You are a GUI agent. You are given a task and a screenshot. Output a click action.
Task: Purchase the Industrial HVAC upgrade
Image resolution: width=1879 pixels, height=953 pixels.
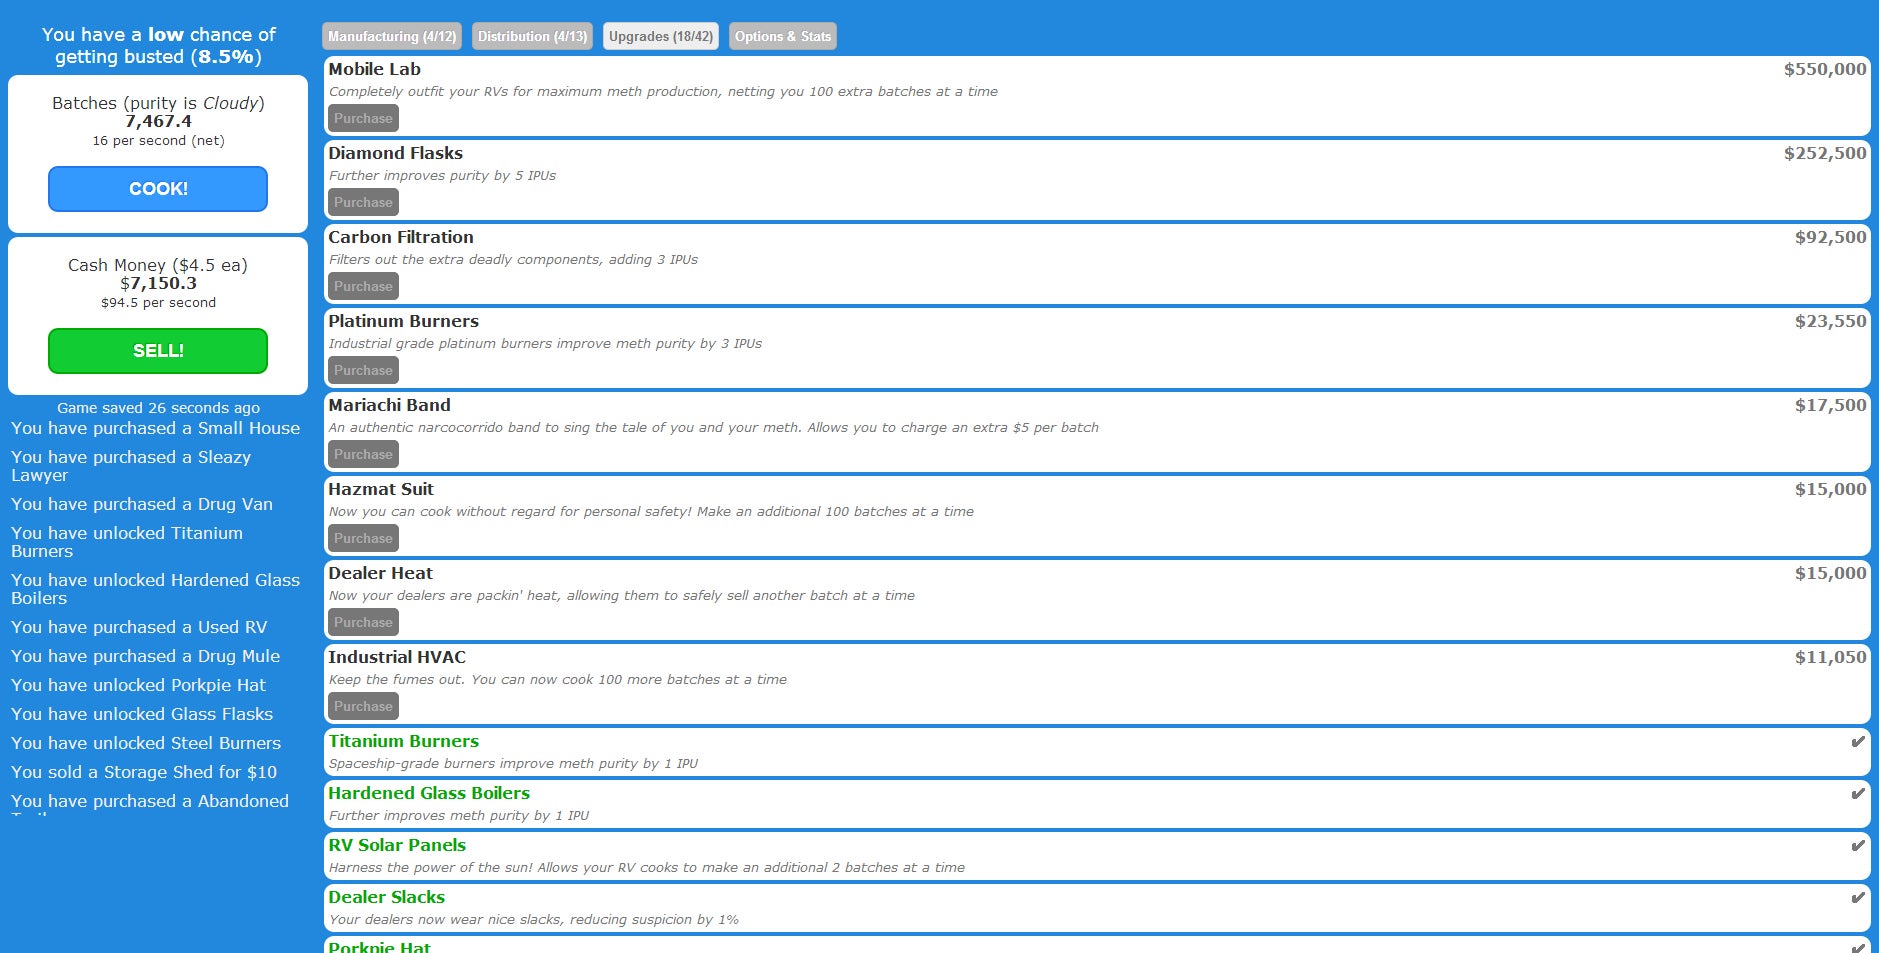[x=363, y=707]
